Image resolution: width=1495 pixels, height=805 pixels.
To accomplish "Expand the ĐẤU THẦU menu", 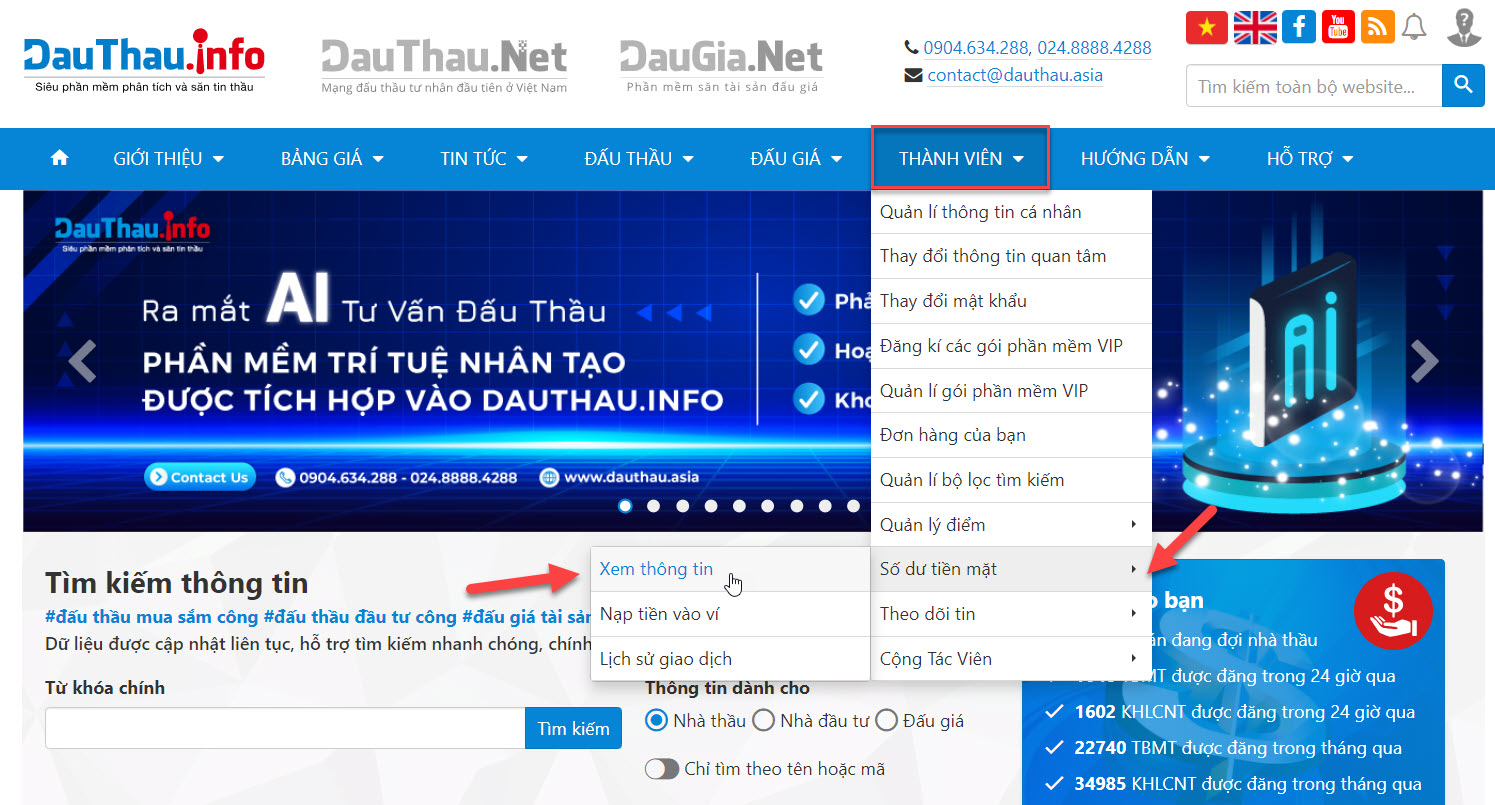I will point(639,158).
